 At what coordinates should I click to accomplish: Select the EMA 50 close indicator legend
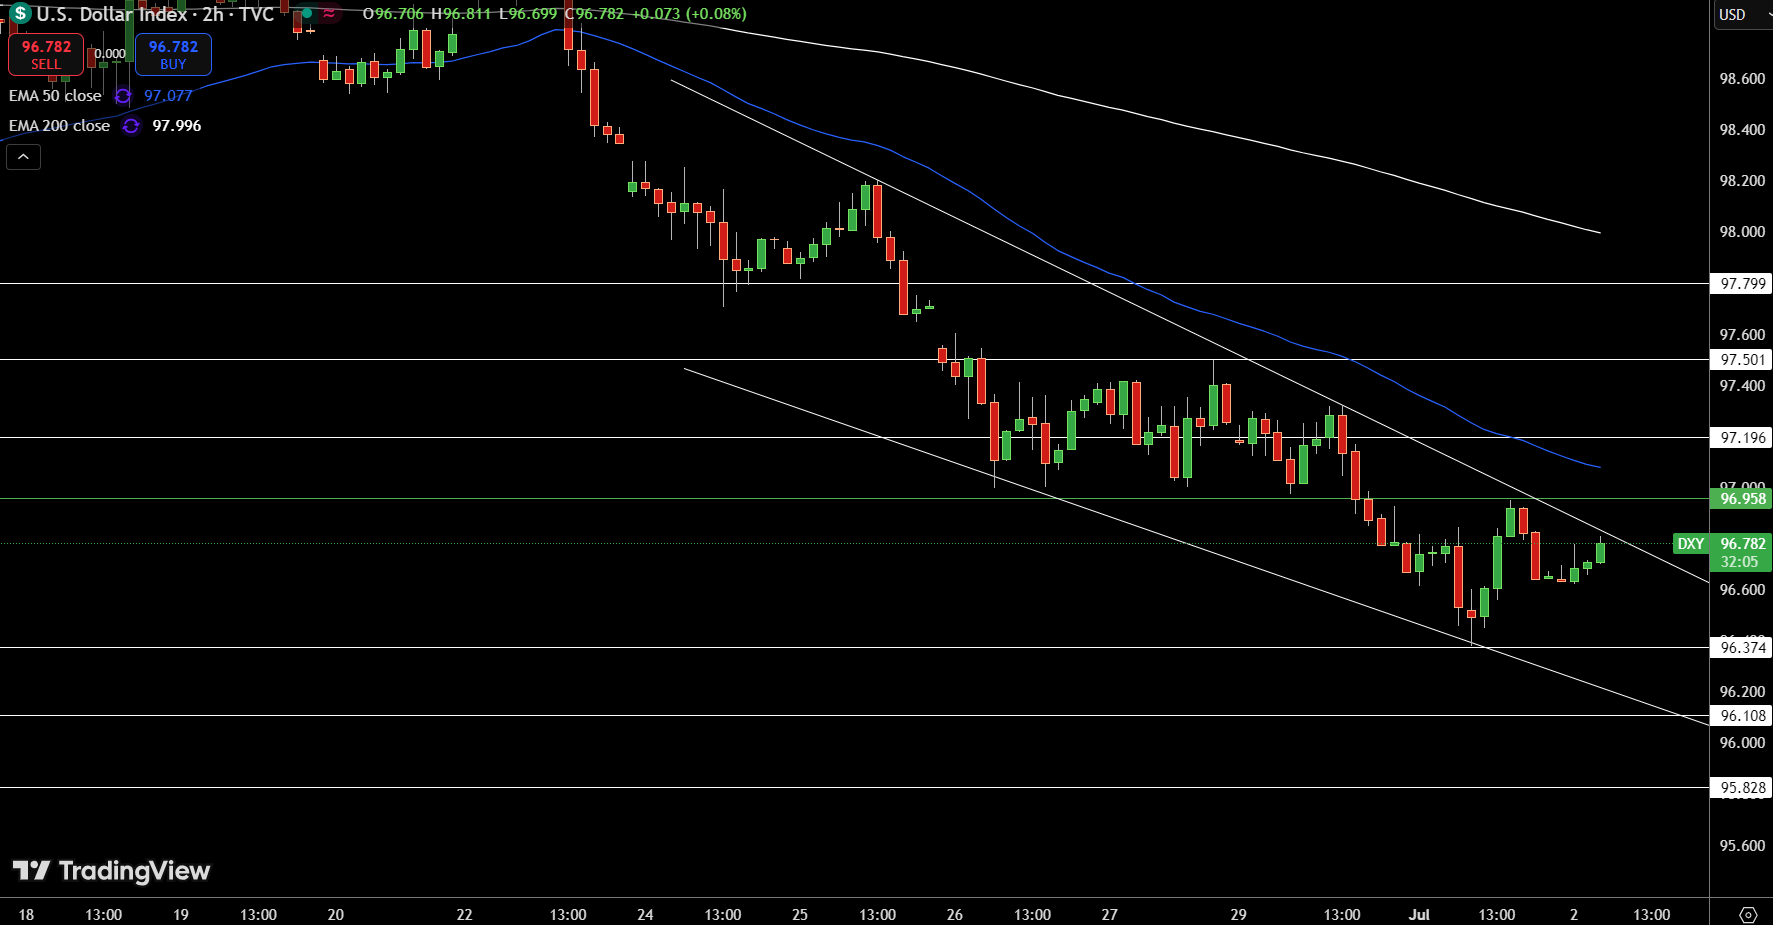pos(55,96)
